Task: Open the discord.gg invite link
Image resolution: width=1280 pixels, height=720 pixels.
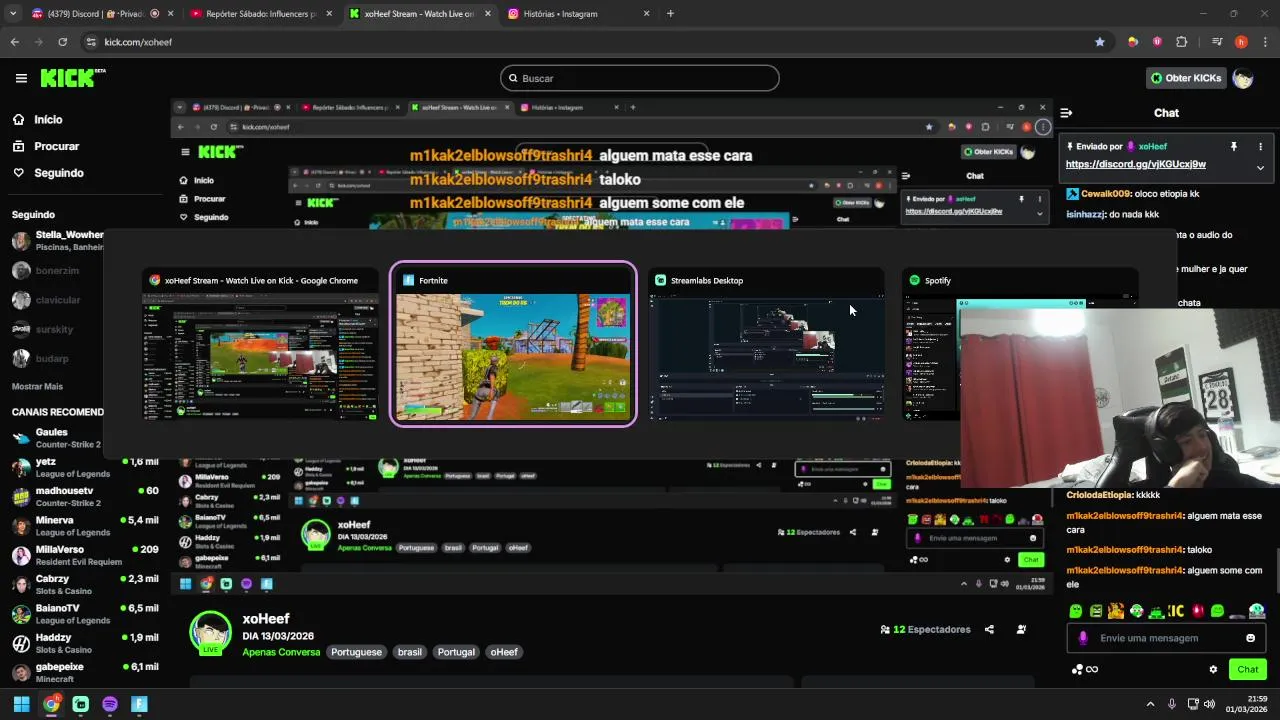Action: [1135, 164]
